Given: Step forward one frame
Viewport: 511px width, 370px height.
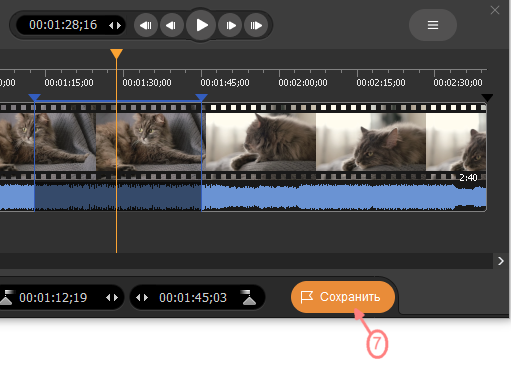Looking at the screenshot, I should 230,25.
